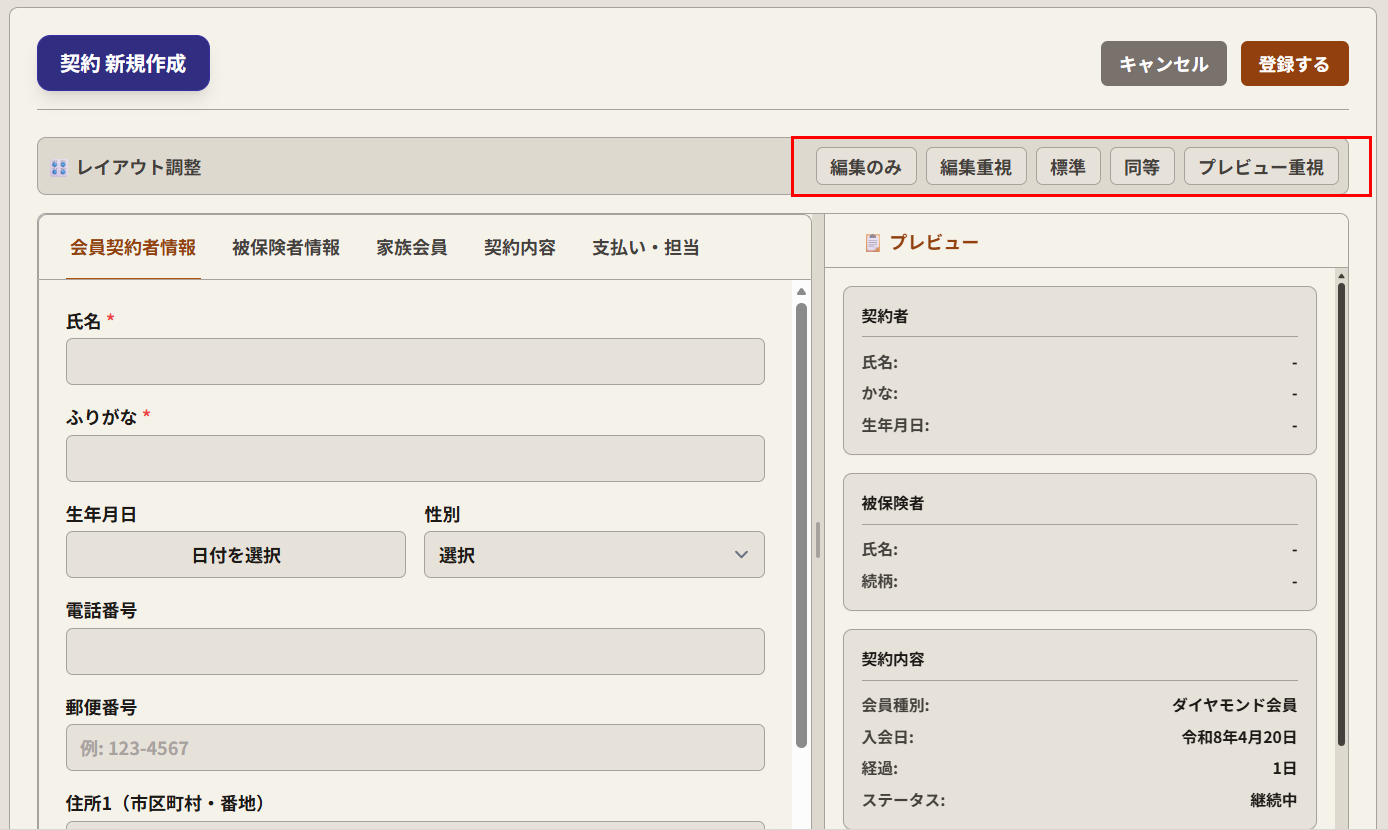The height and width of the screenshot is (830, 1388).
Task: Click the layout adjustment grip icon
Action: pyautogui.click(x=59, y=168)
